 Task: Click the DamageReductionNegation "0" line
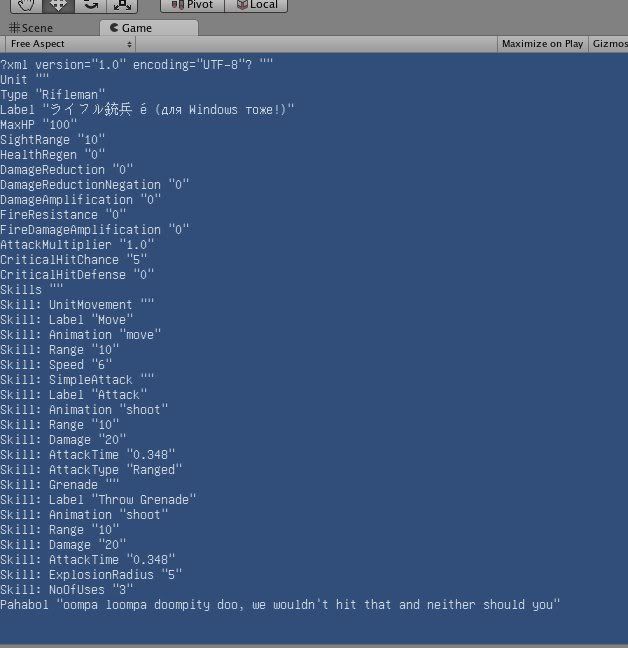click(x=95, y=185)
